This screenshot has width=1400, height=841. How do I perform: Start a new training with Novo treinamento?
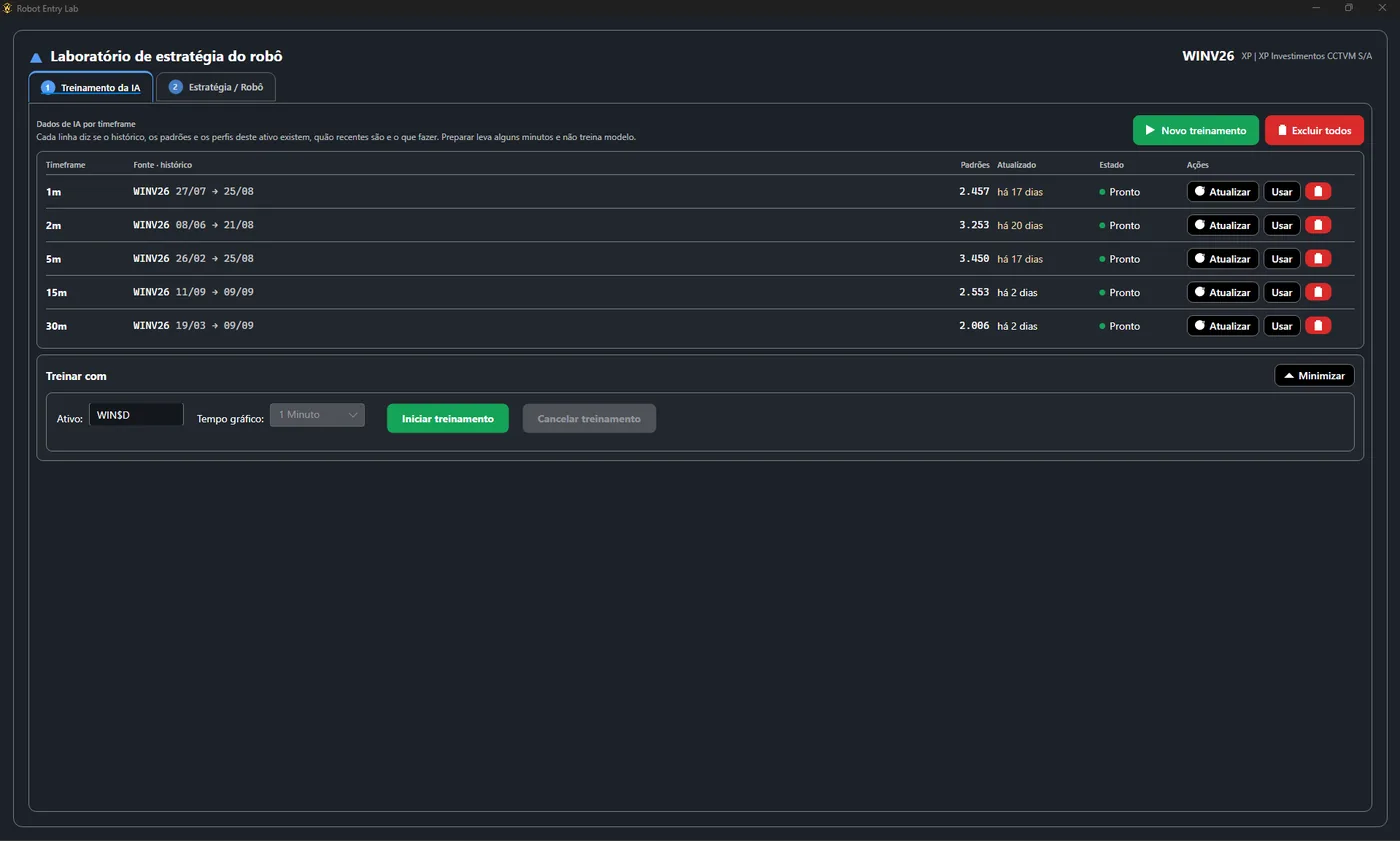1195,130
